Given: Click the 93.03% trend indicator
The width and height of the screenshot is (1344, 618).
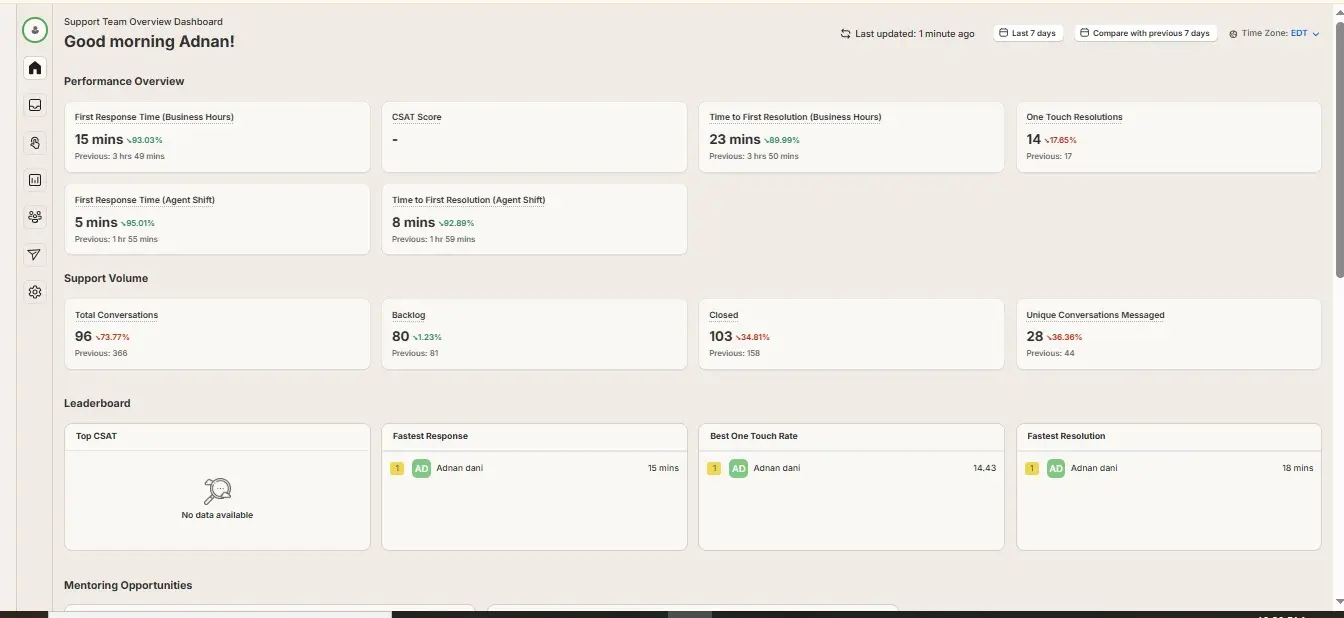Looking at the screenshot, I should [143, 141].
